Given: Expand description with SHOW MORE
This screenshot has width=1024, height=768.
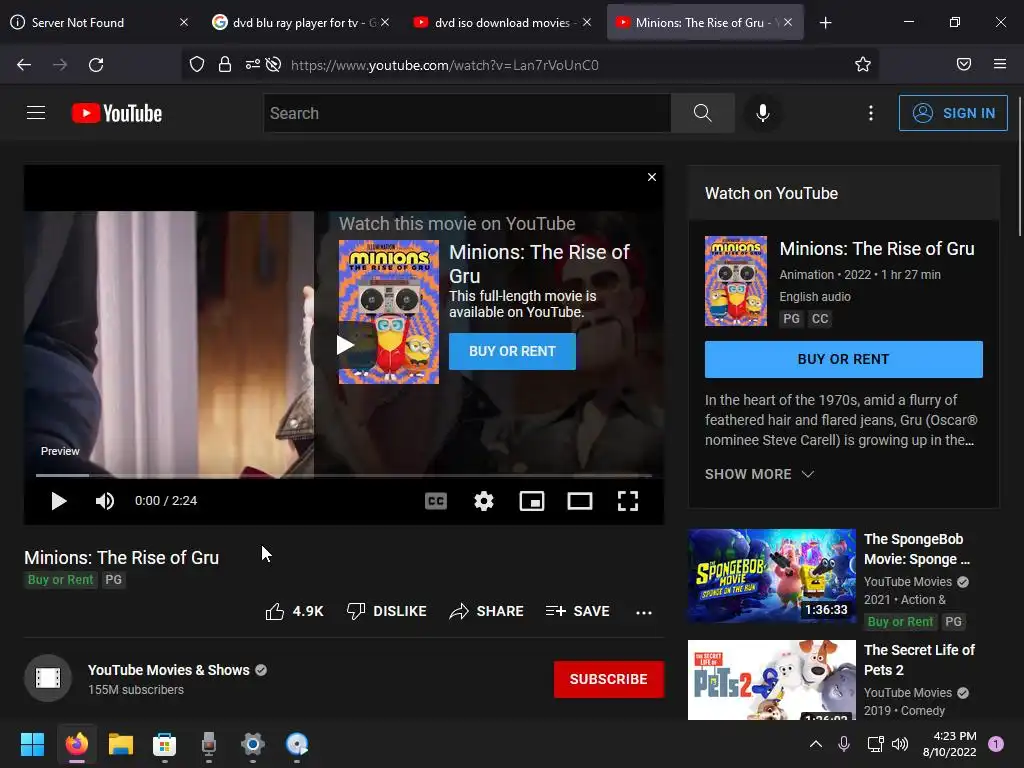Looking at the screenshot, I should click(759, 474).
